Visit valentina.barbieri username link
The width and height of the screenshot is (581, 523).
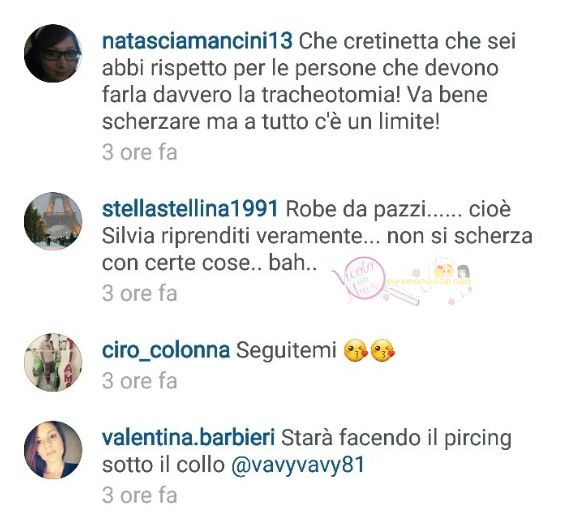tap(188, 438)
